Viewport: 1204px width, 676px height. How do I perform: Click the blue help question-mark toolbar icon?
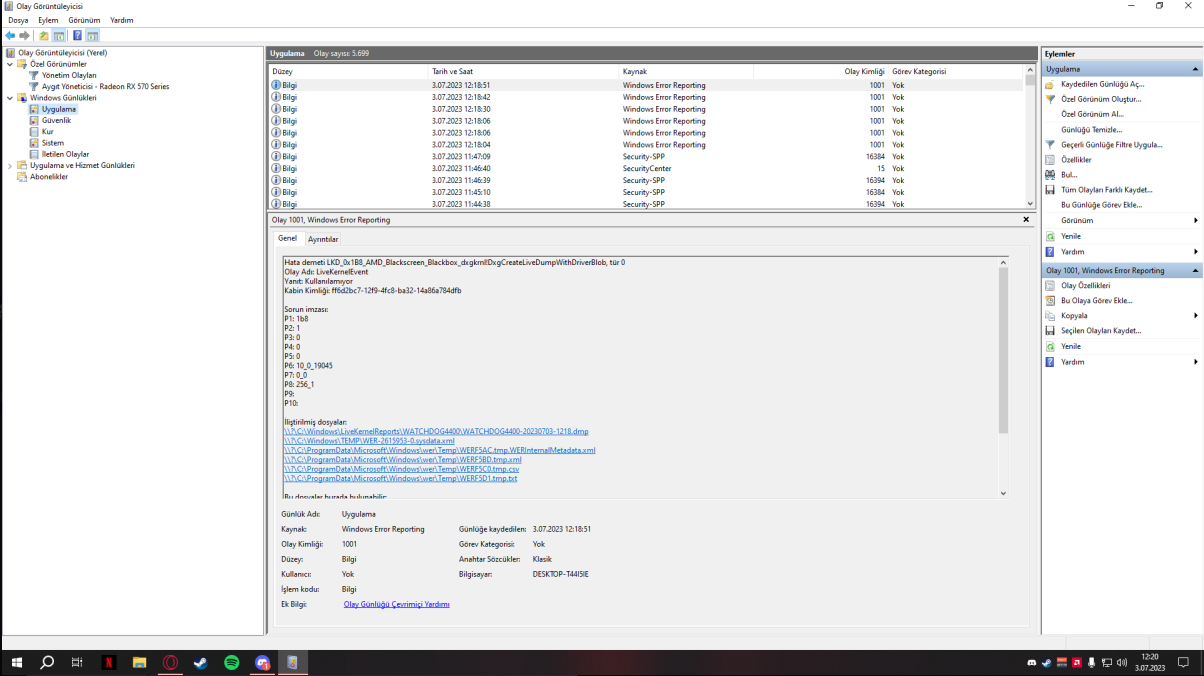tap(77, 36)
